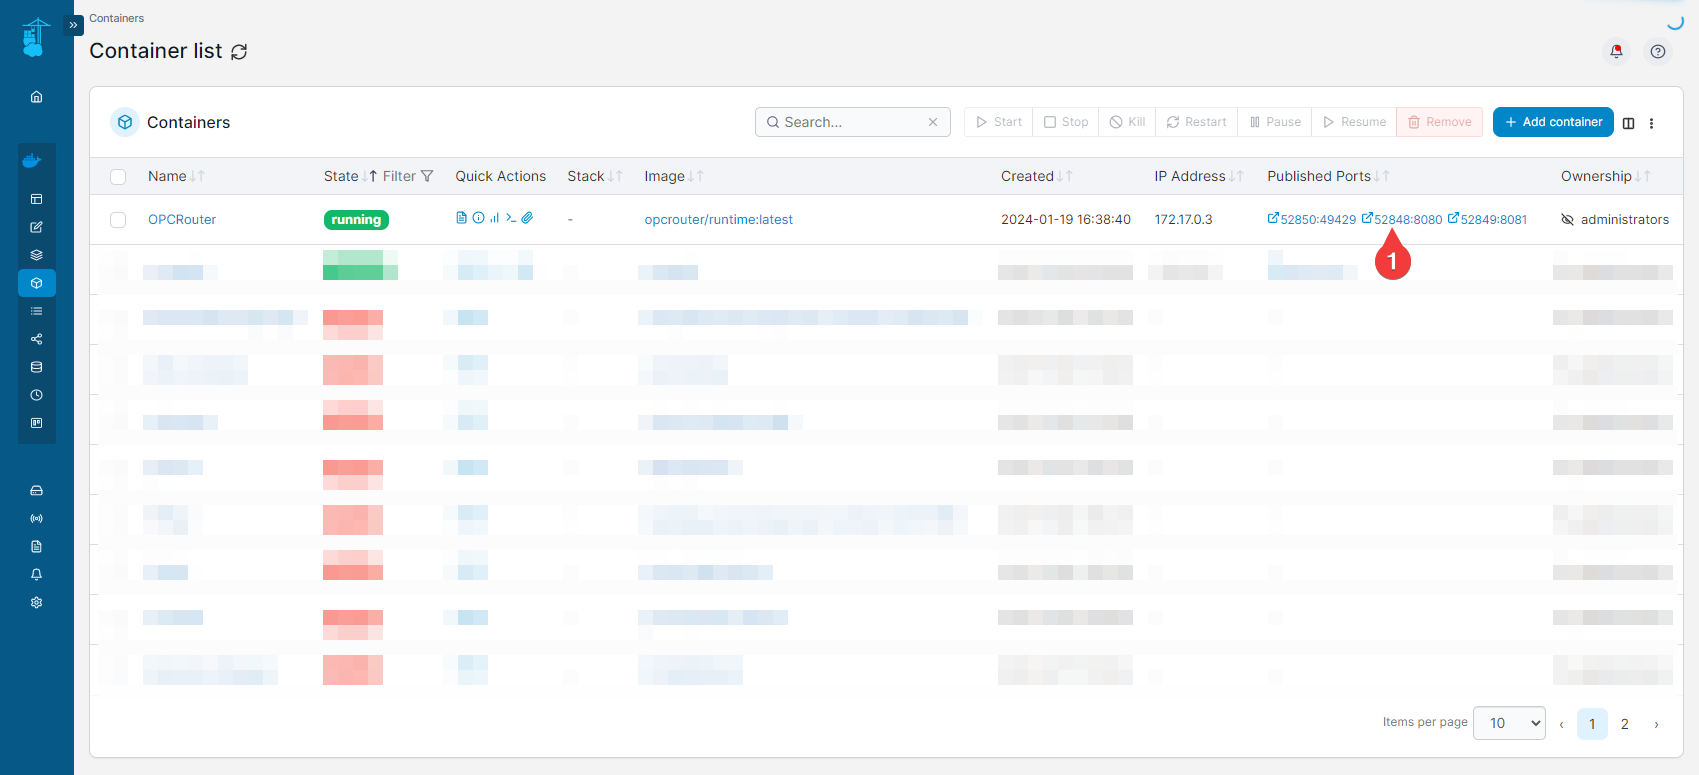The image size is (1699, 775).
Task: Toggle table column visibility settings
Action: tap(1628, 123)
